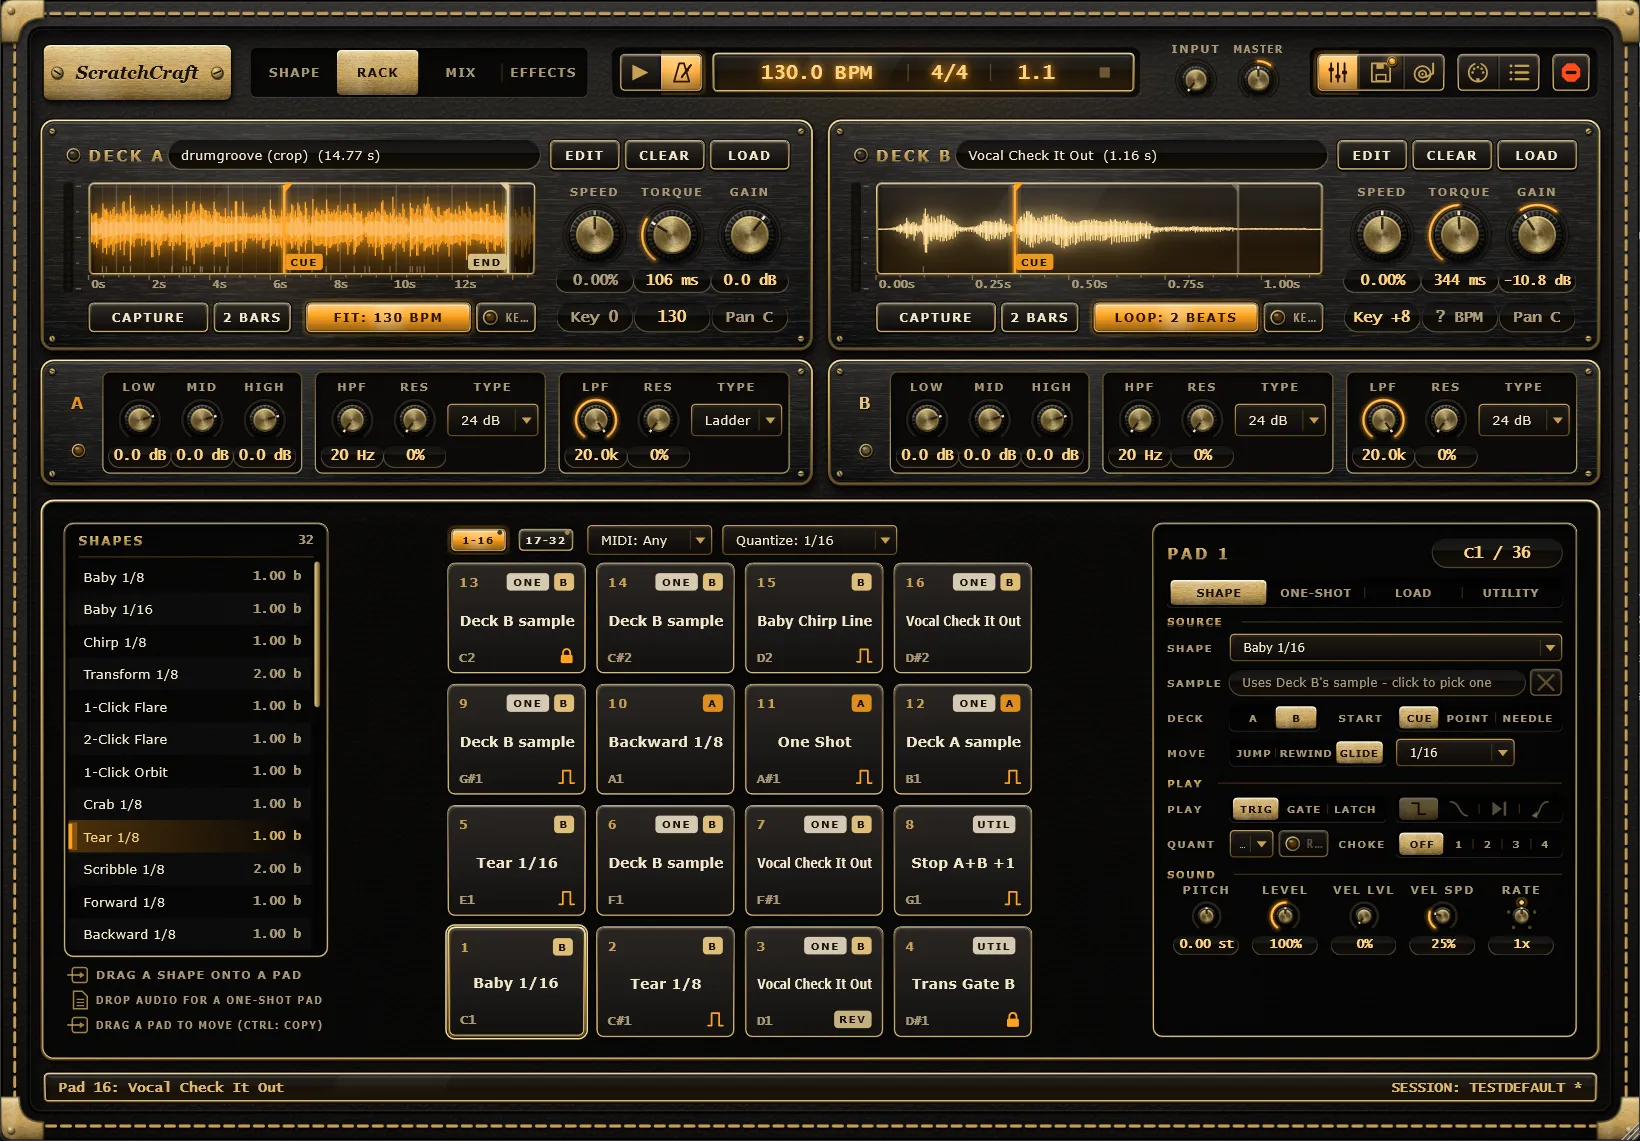Click the 130.0 BPM tempo field
This screenshot has width=1640, height=1141.
click(816, 72)
